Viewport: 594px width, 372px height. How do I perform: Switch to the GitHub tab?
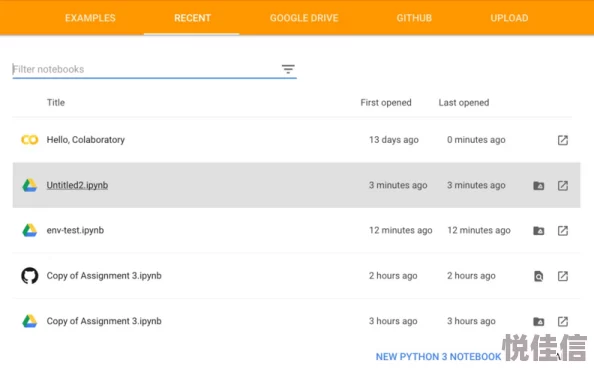pos(414,18)
